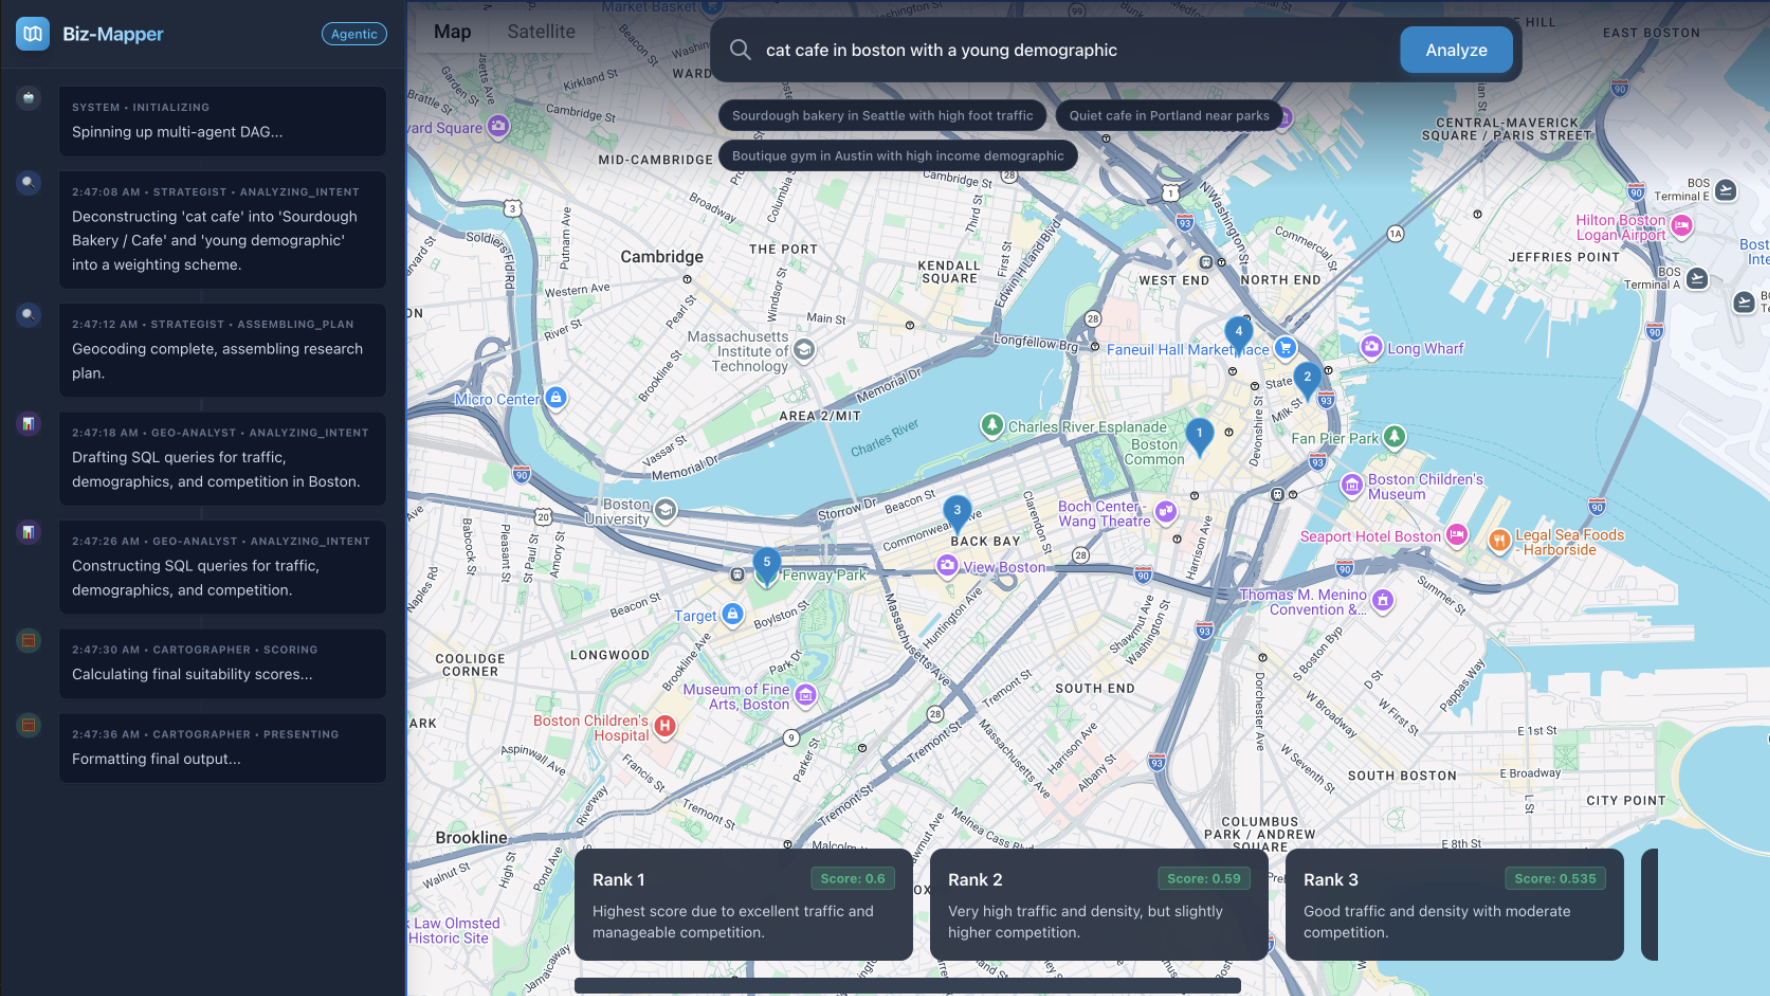Click the Biz-Mapper book logo icon

click(x=31, y=33)
